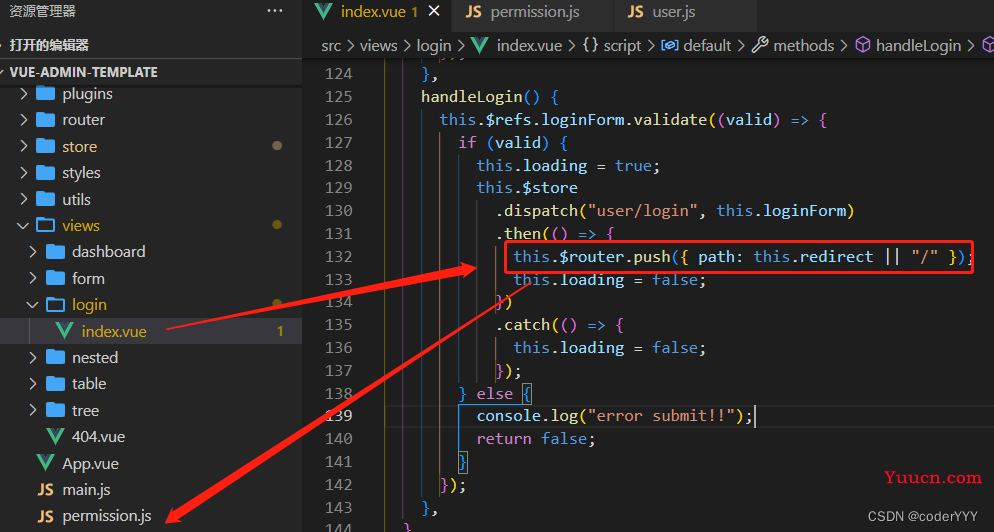
Task: Place cursor on console.log error submit line
Action: (614, 416)
